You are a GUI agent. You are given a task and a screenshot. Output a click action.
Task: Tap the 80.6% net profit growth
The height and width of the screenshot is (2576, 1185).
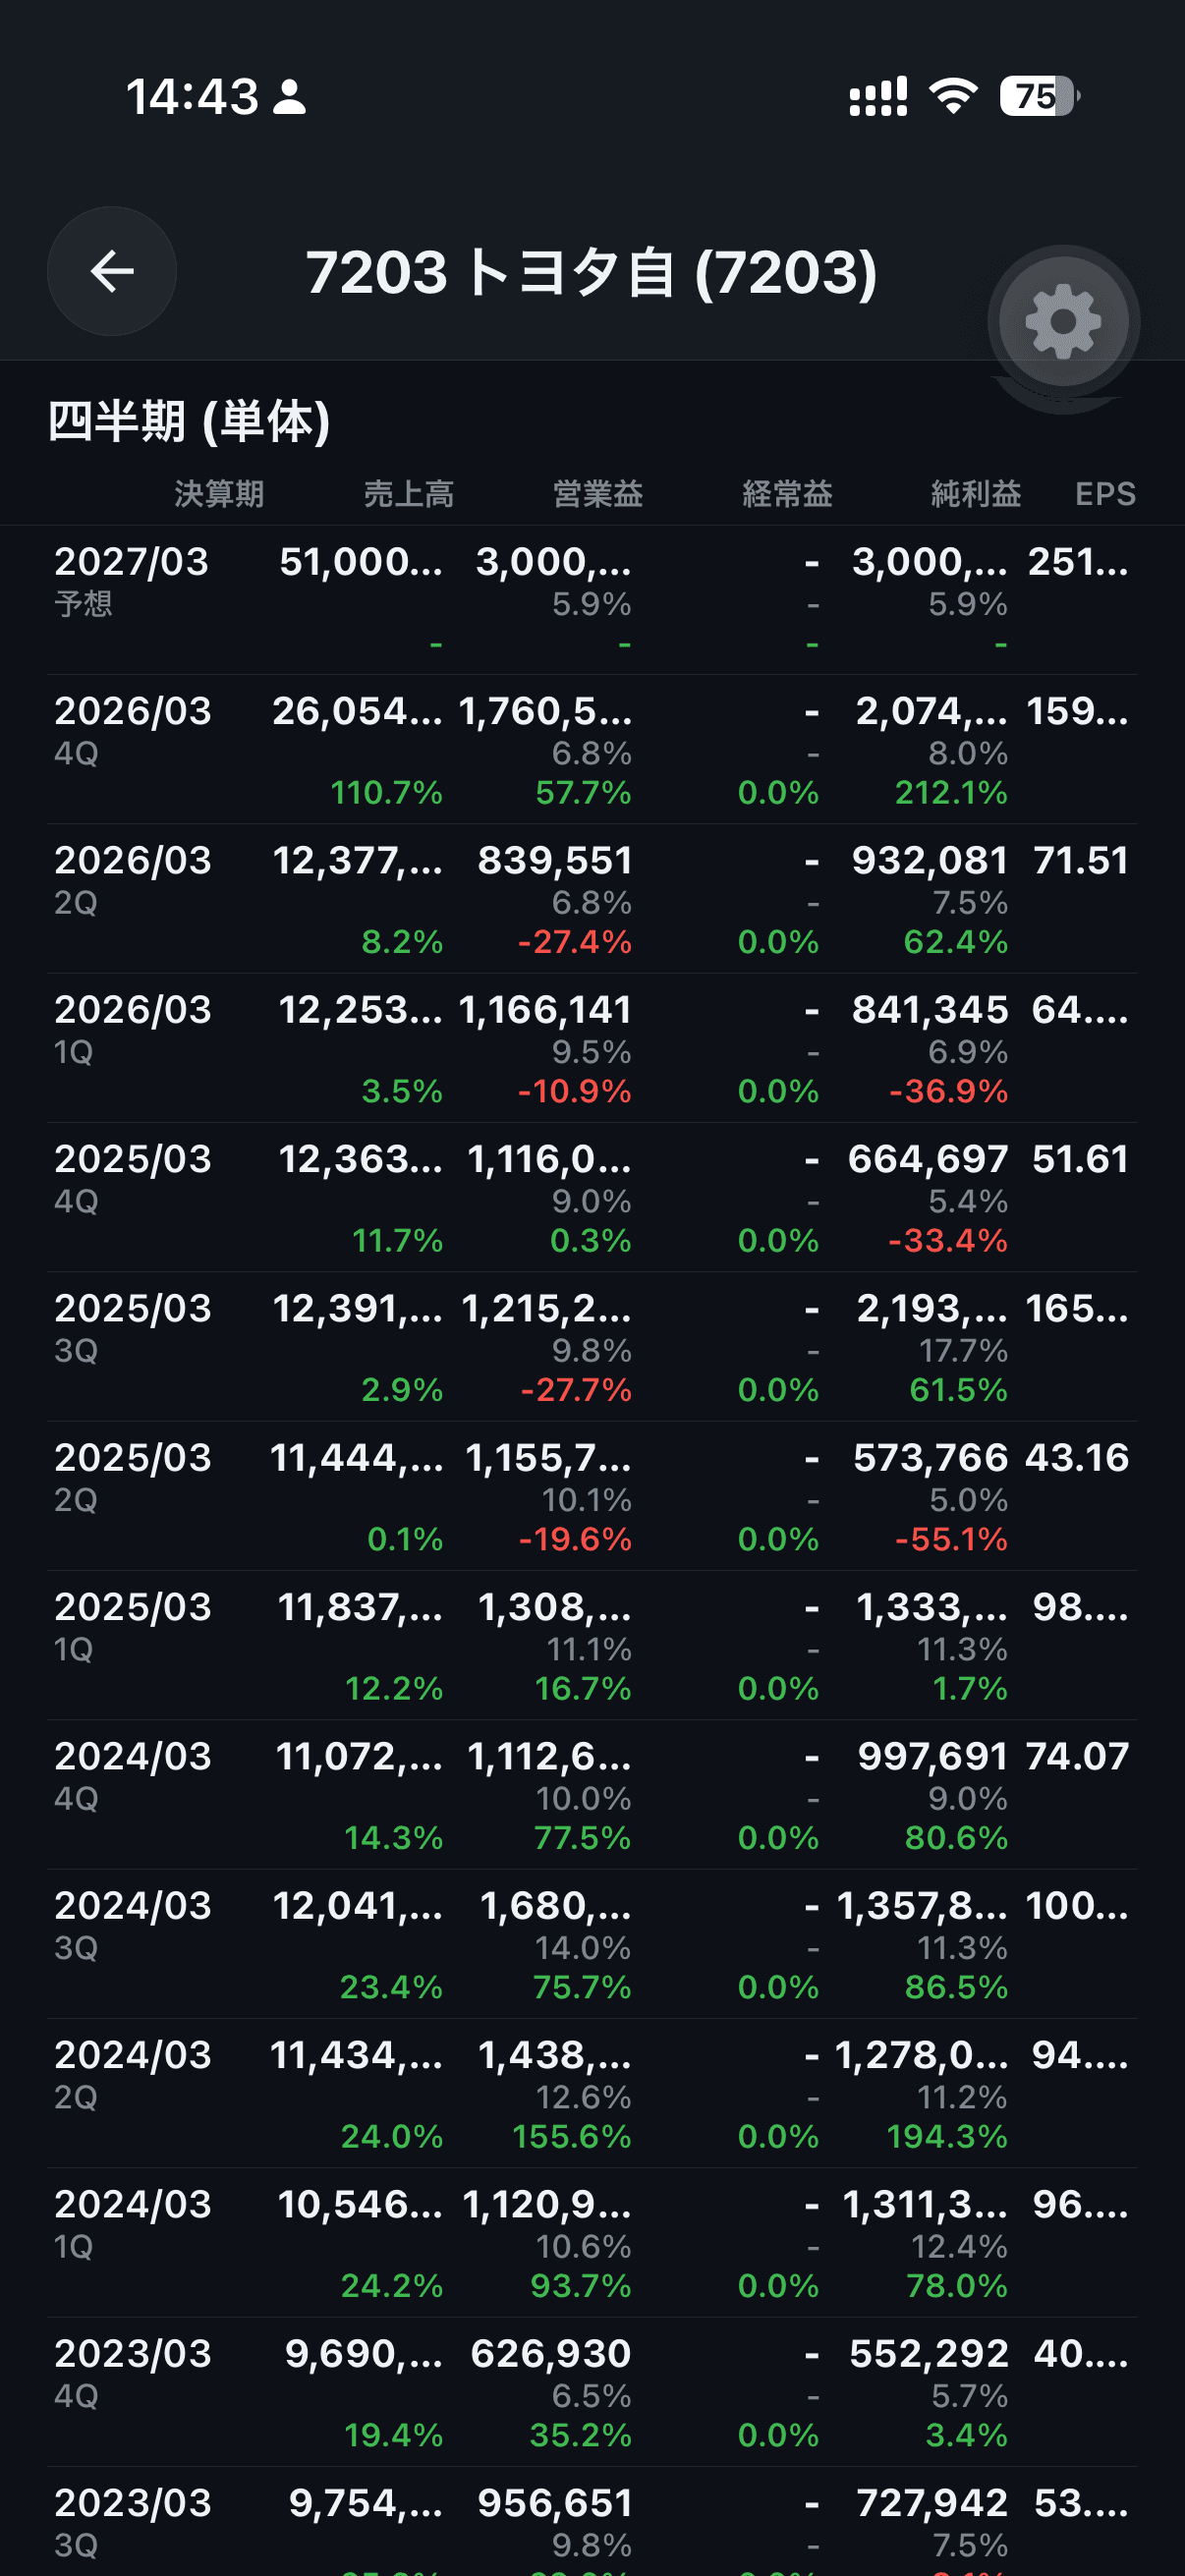(x=956, y=1838)
